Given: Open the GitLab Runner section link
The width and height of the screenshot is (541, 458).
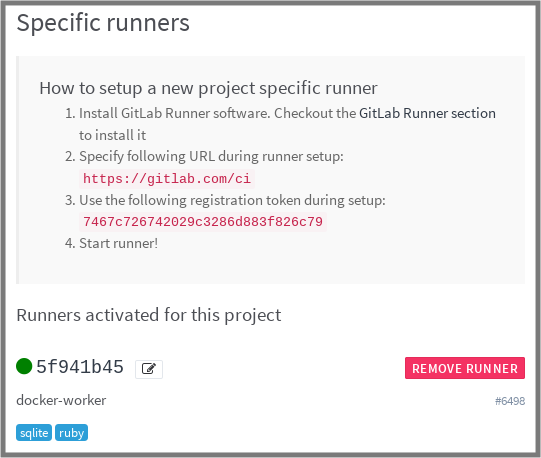Looking at the screenshot, I should [427, 113].
